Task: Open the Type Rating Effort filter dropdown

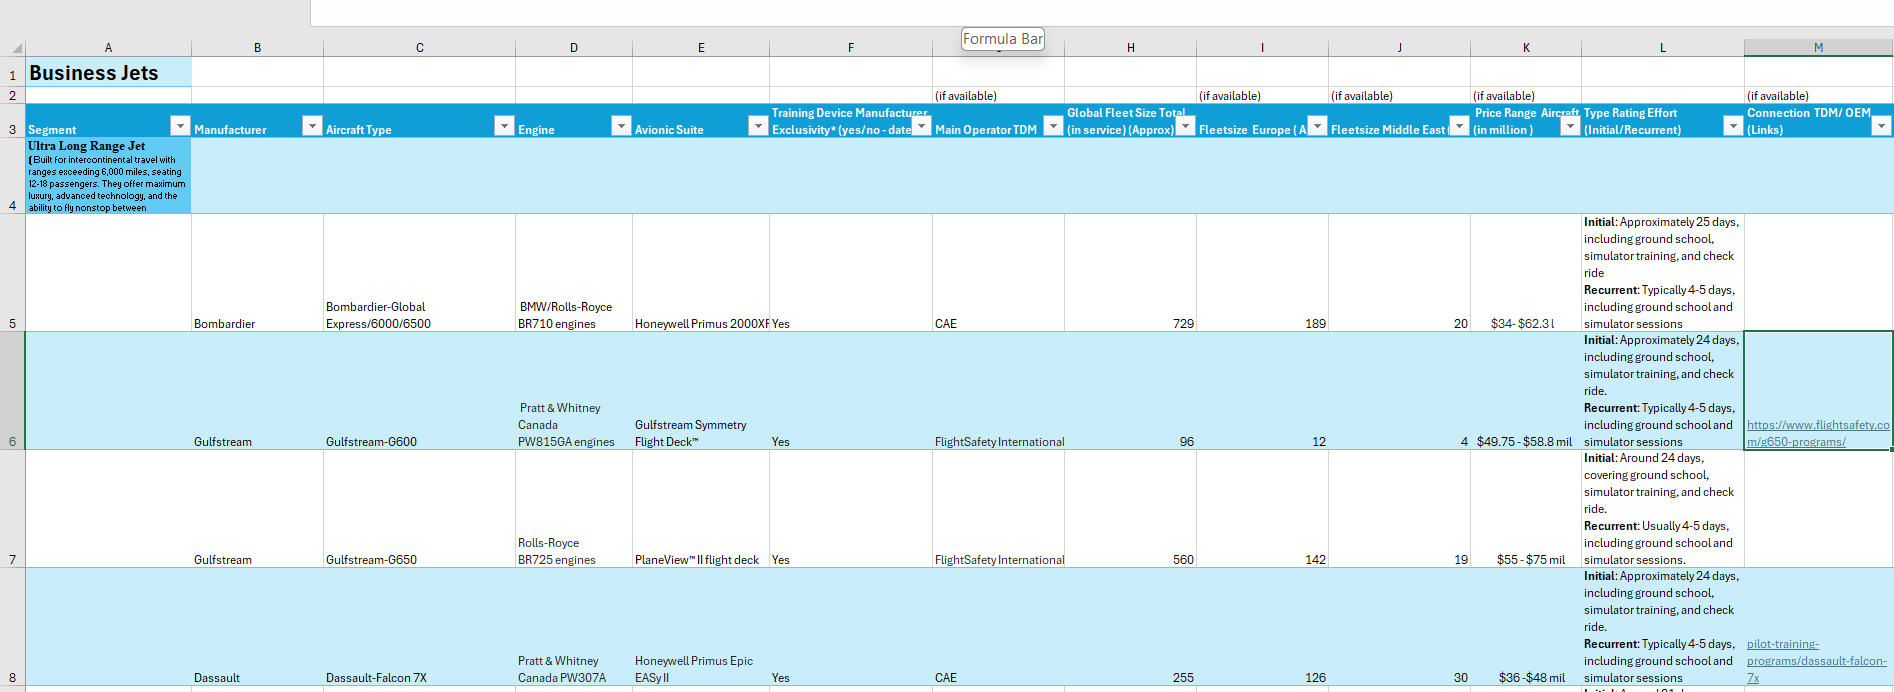Action: click(1733, 126)
